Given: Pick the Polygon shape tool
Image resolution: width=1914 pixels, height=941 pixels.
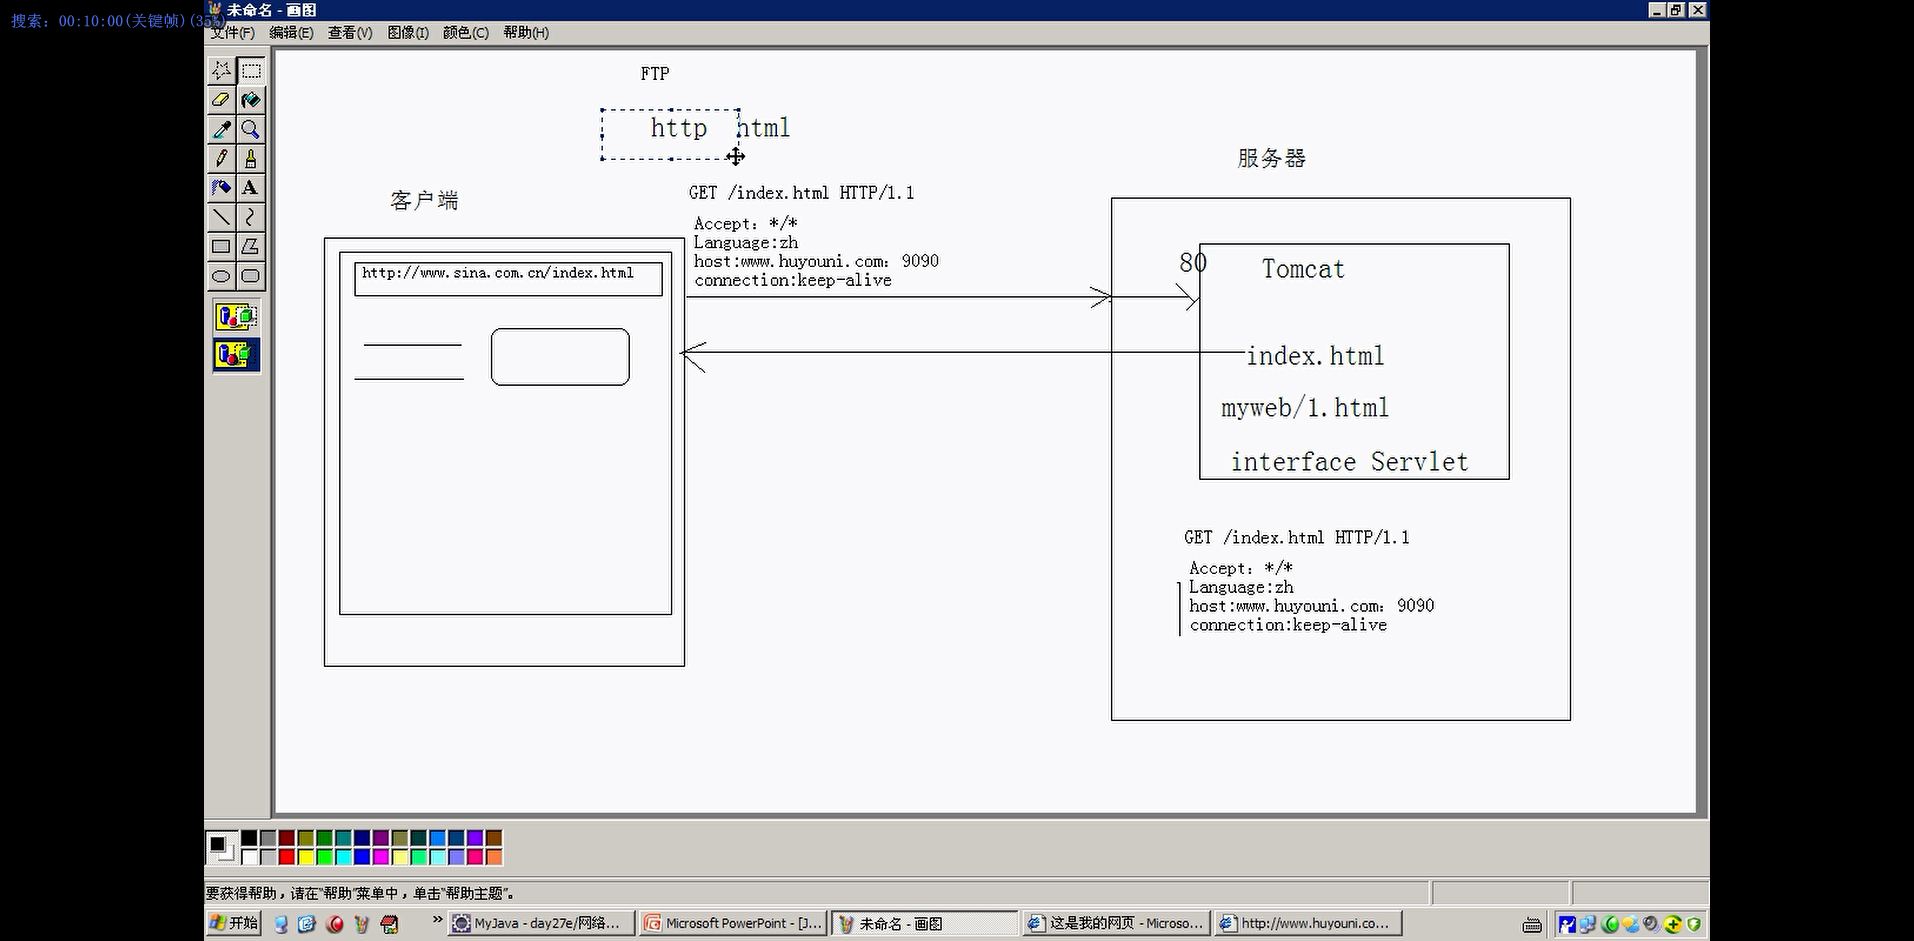Looking at the screenshot, I should [x=251, y=246].
